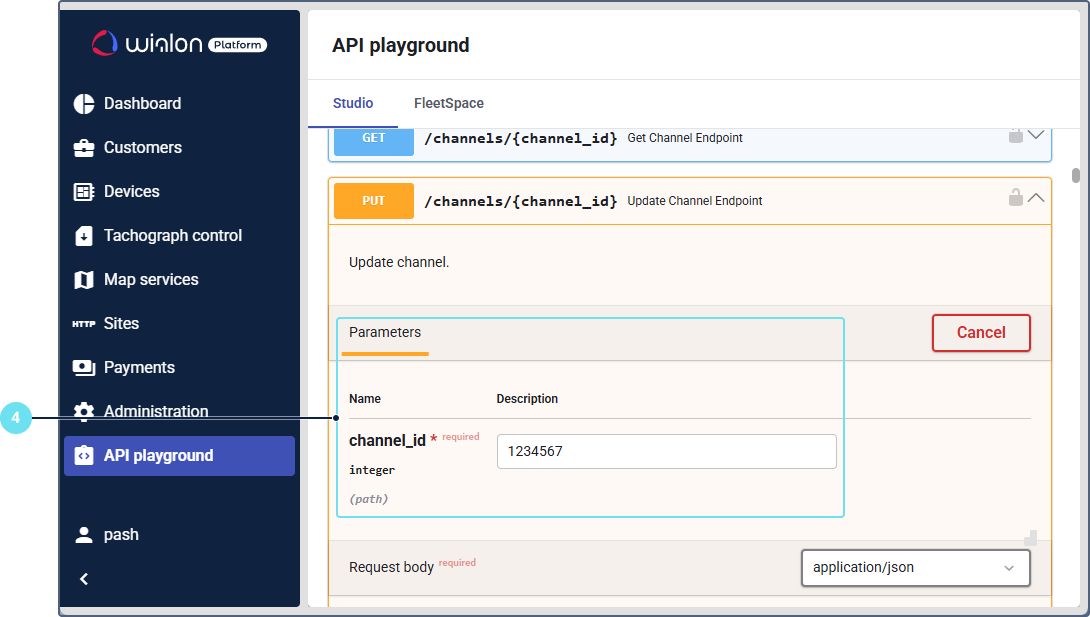
Task: Click the Sites HTTP icon
Action: point(84,324)
